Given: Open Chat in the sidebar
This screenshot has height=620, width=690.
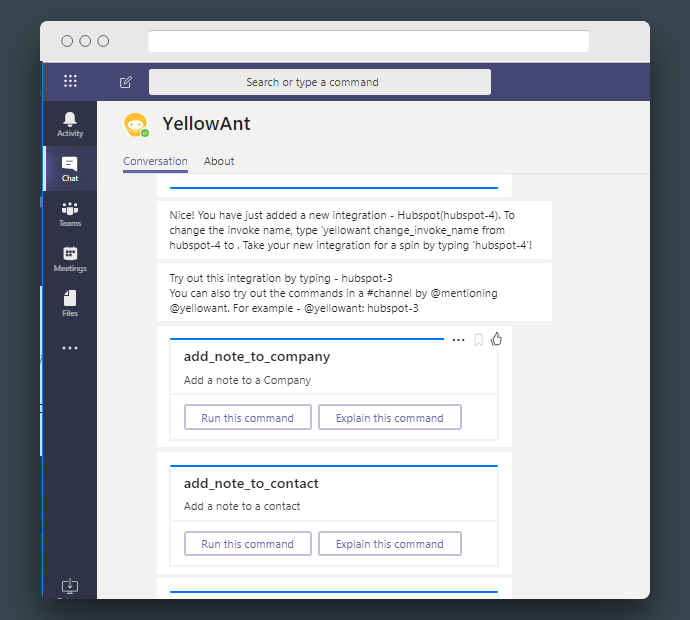Looking at the screenshot, I should pyautogui.click(x=70, y=169).
